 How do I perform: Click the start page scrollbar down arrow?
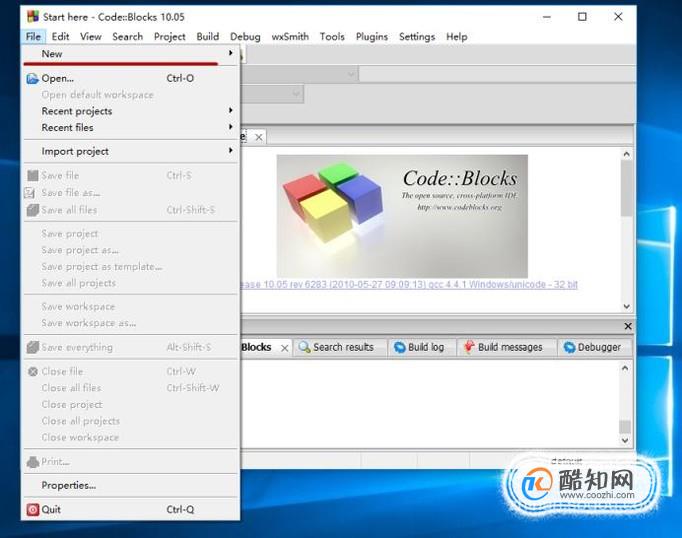[626, 306]
